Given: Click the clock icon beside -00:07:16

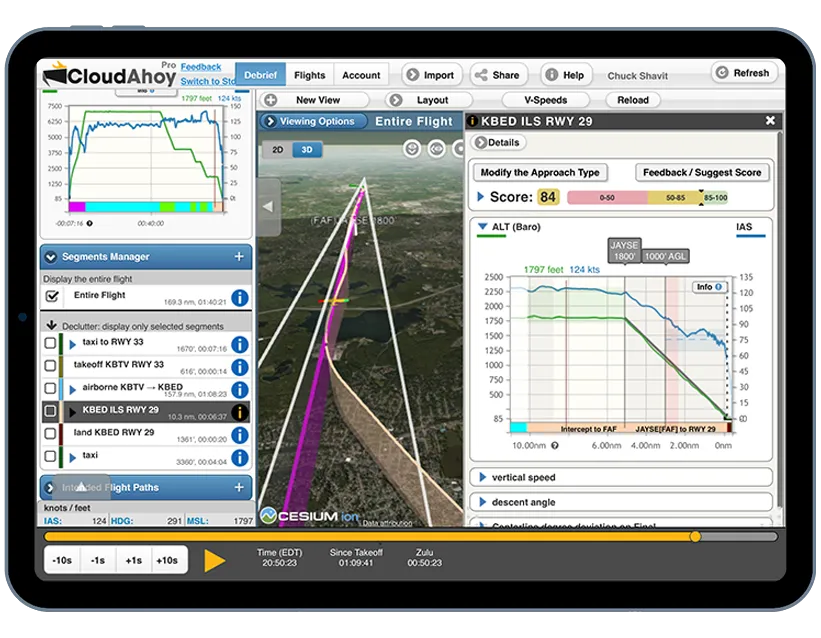Looking at the screenshot, I should (x=90, y=223).
